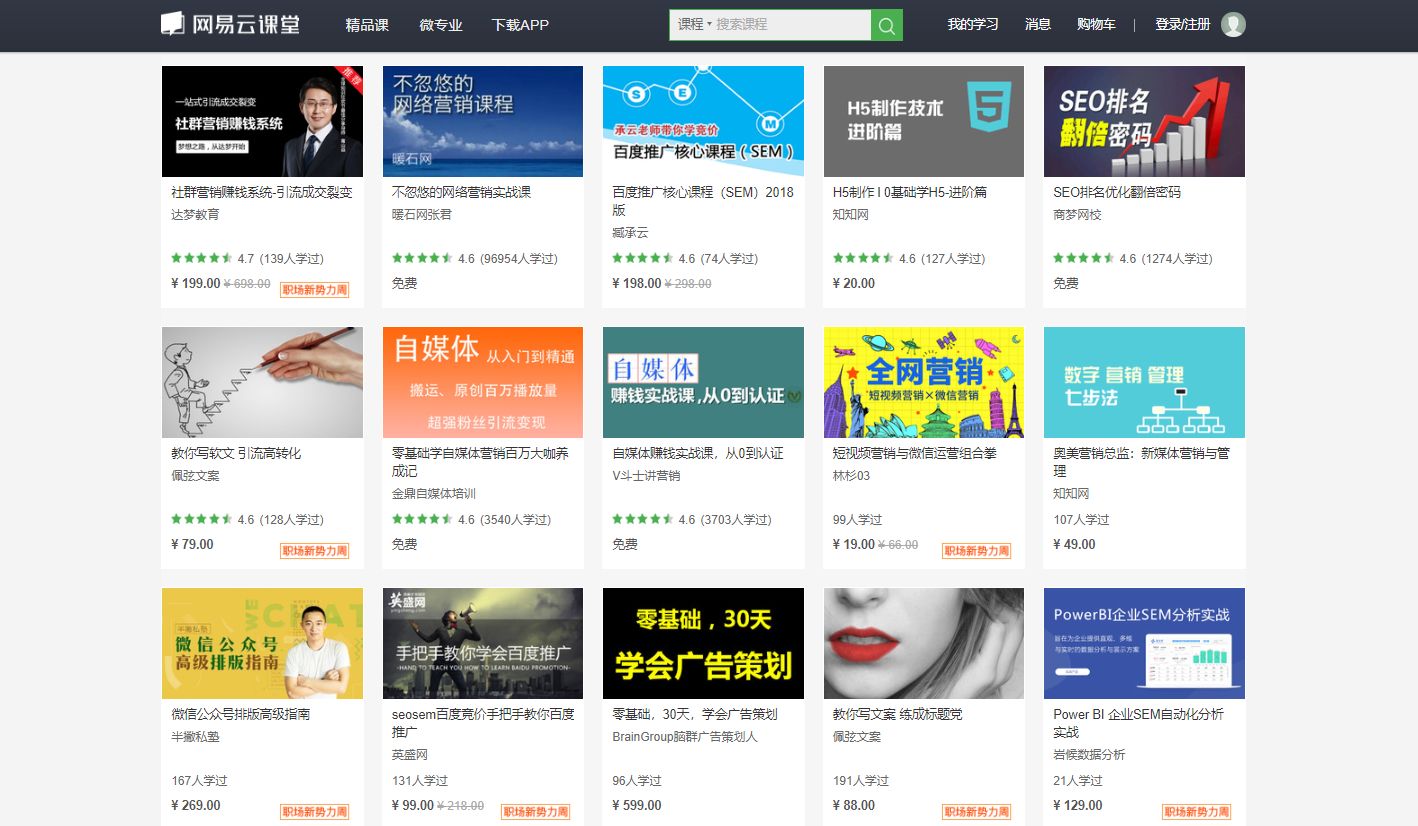Open title 教你写软文 引流高转化
This screenshot has width=1418, height=826.
pos(236,453)
